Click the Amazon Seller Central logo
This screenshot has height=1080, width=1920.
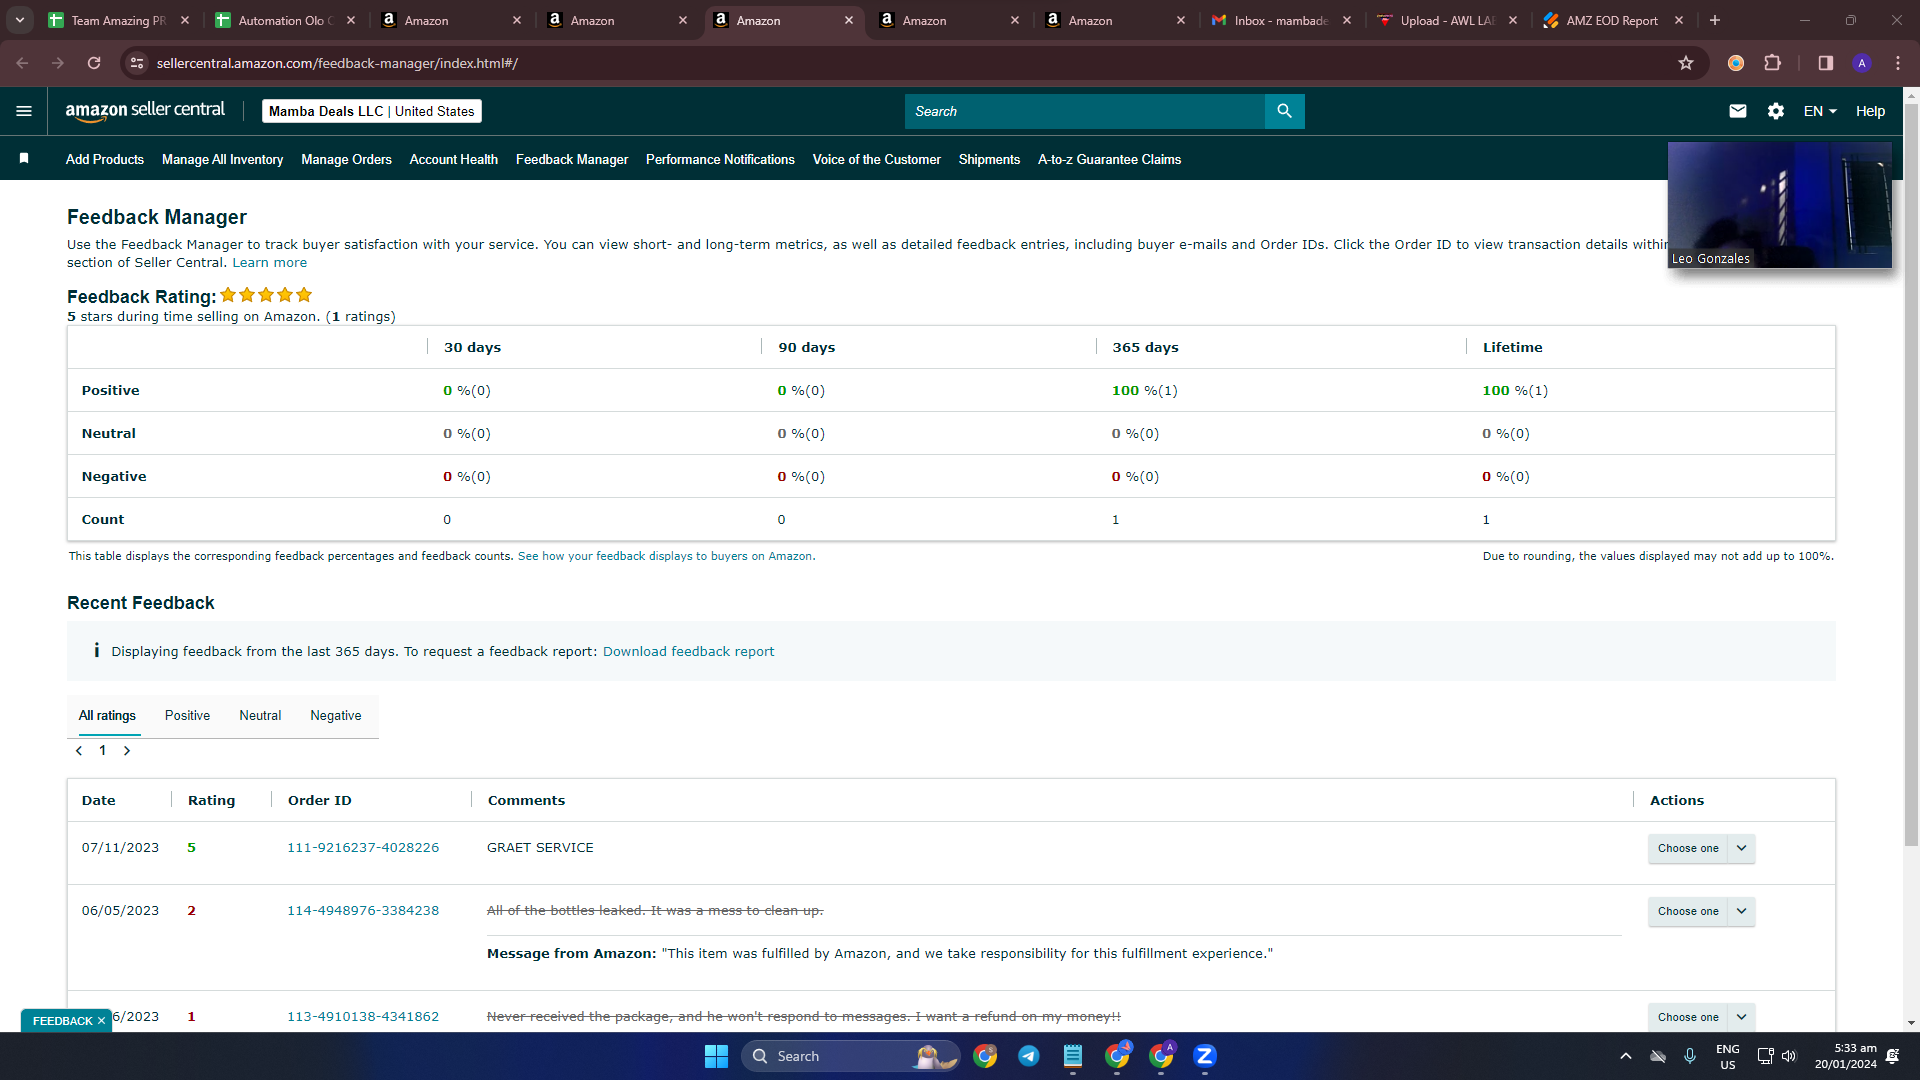click(145, 111)
